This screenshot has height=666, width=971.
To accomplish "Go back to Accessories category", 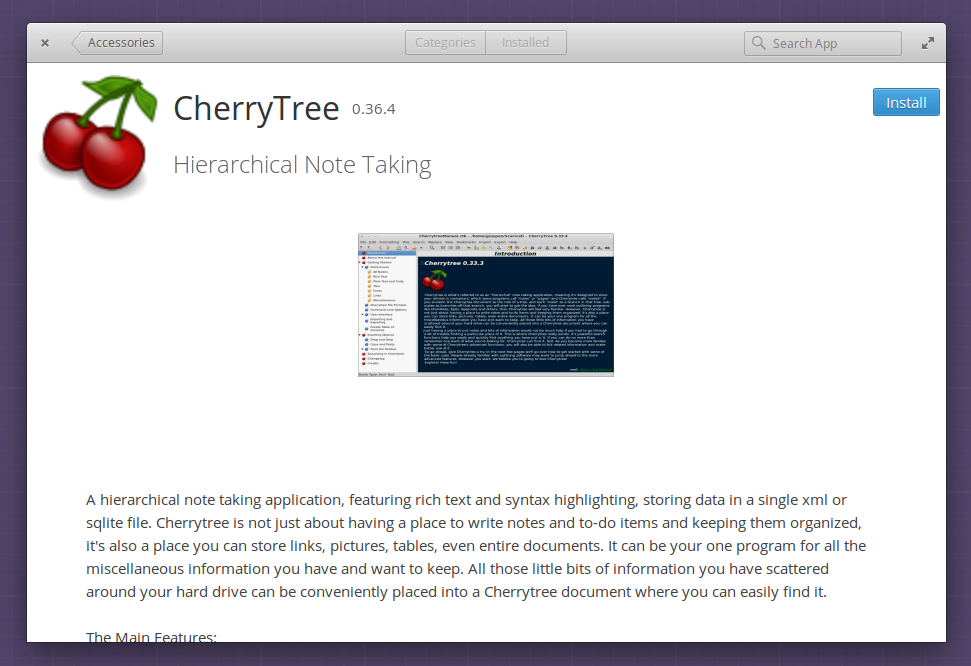I will click(x=118, y=43).
